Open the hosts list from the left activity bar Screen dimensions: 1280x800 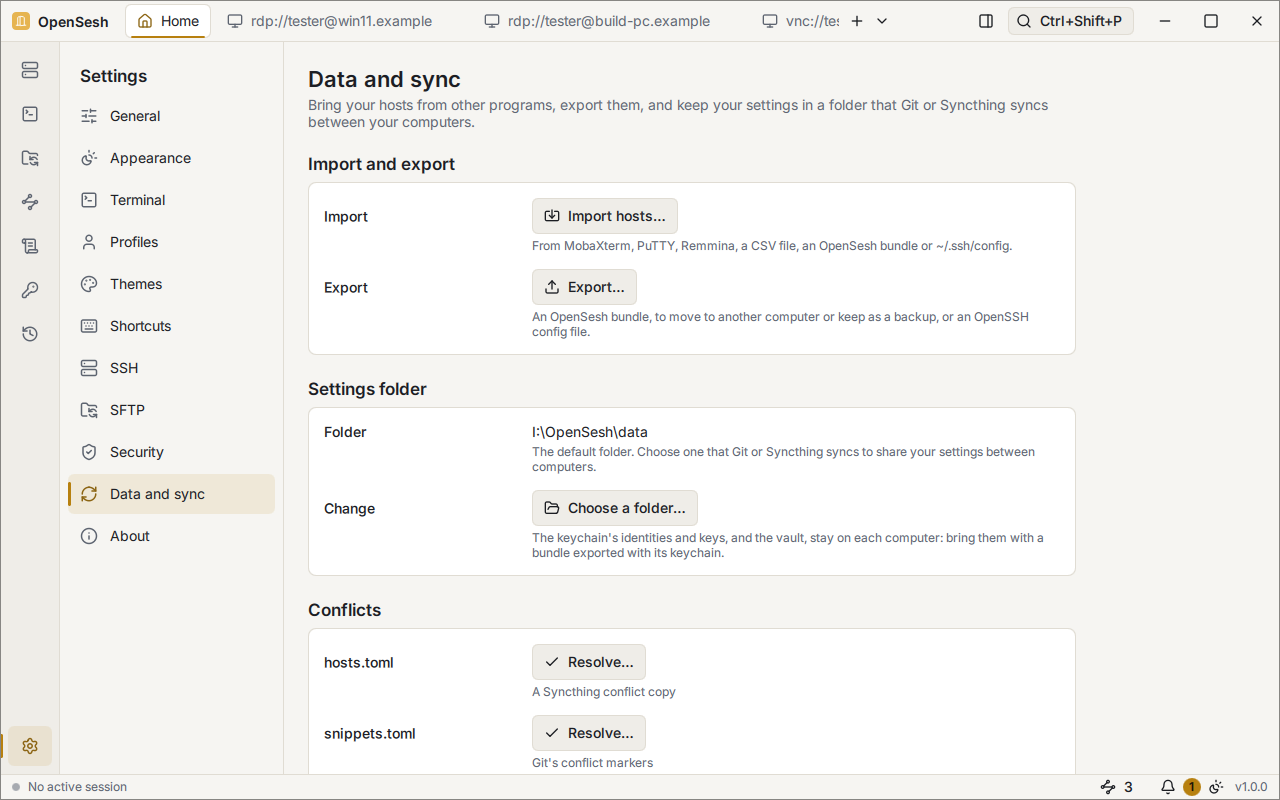tap(30, 70)
